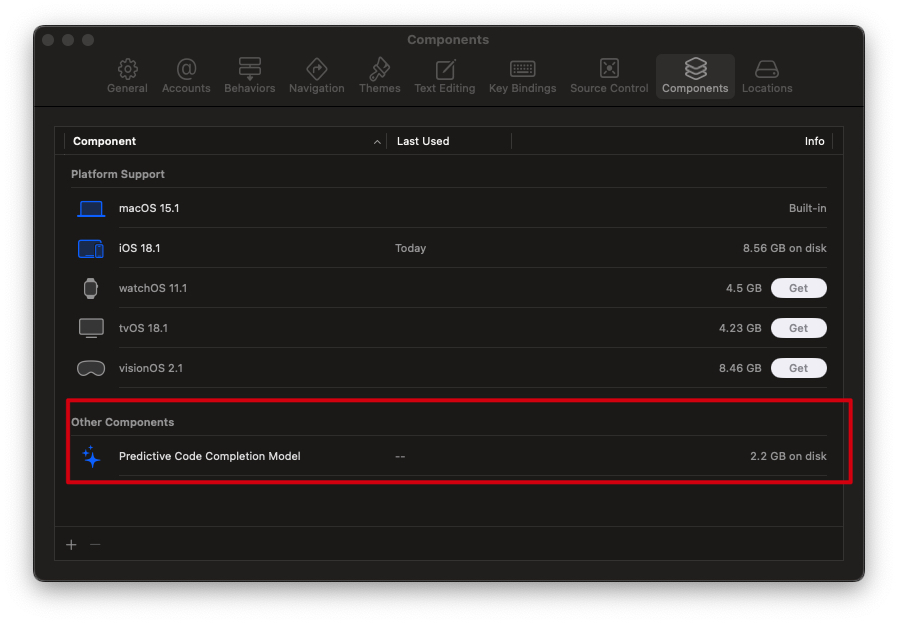Viewport: 898px width, 623px height.
Task: Get the tvOS 18.1 platform
Action: (798, 328)
